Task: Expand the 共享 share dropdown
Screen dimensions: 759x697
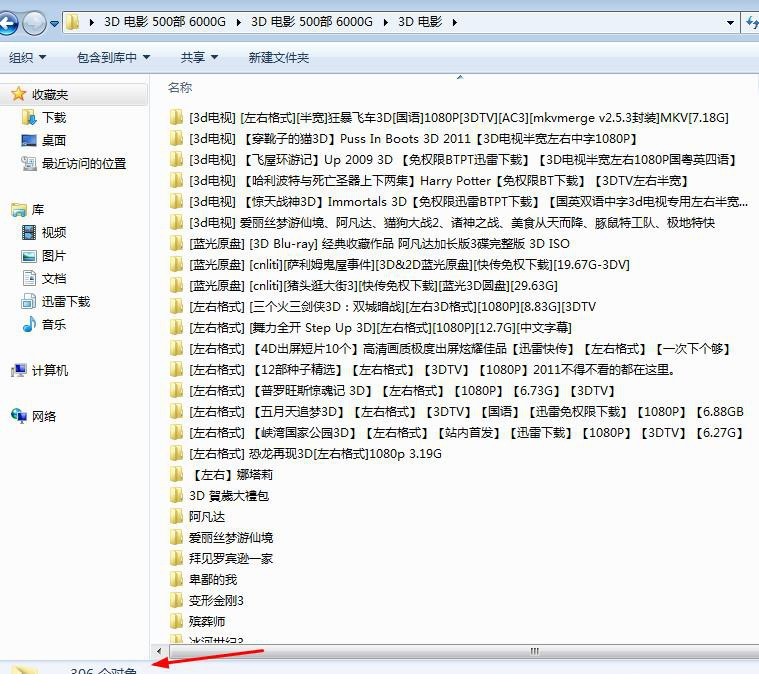Action: coord(199,58)
